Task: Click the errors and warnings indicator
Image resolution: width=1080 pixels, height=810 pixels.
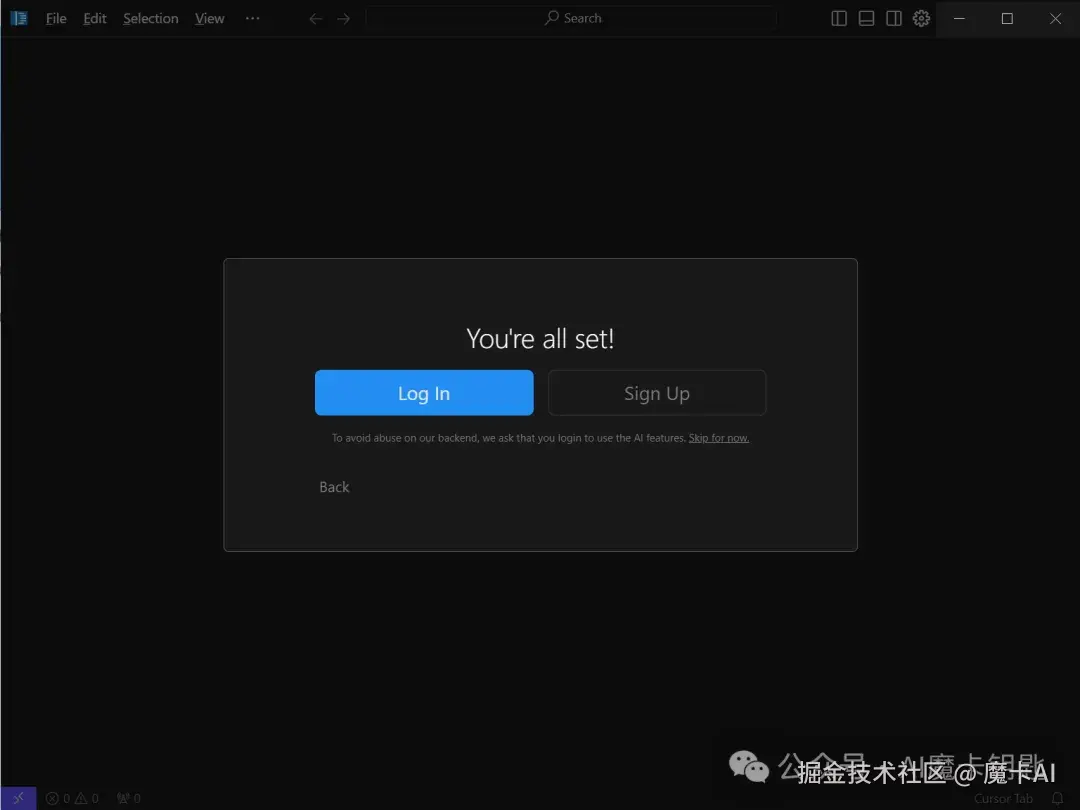Action: coord(72,797)
